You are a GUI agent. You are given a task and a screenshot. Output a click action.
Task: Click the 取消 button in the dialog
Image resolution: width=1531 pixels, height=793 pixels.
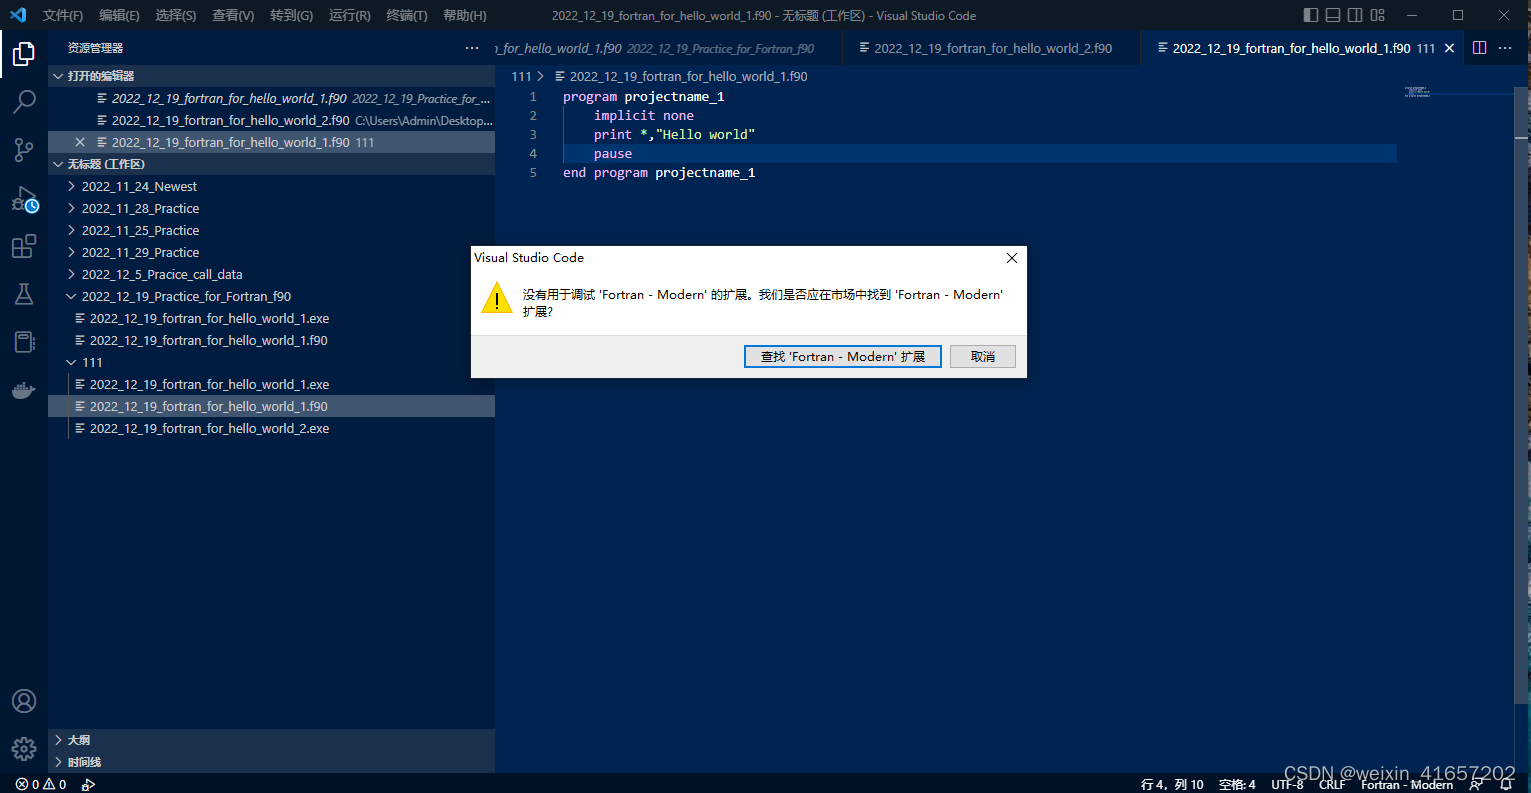[x=982, y=356]
